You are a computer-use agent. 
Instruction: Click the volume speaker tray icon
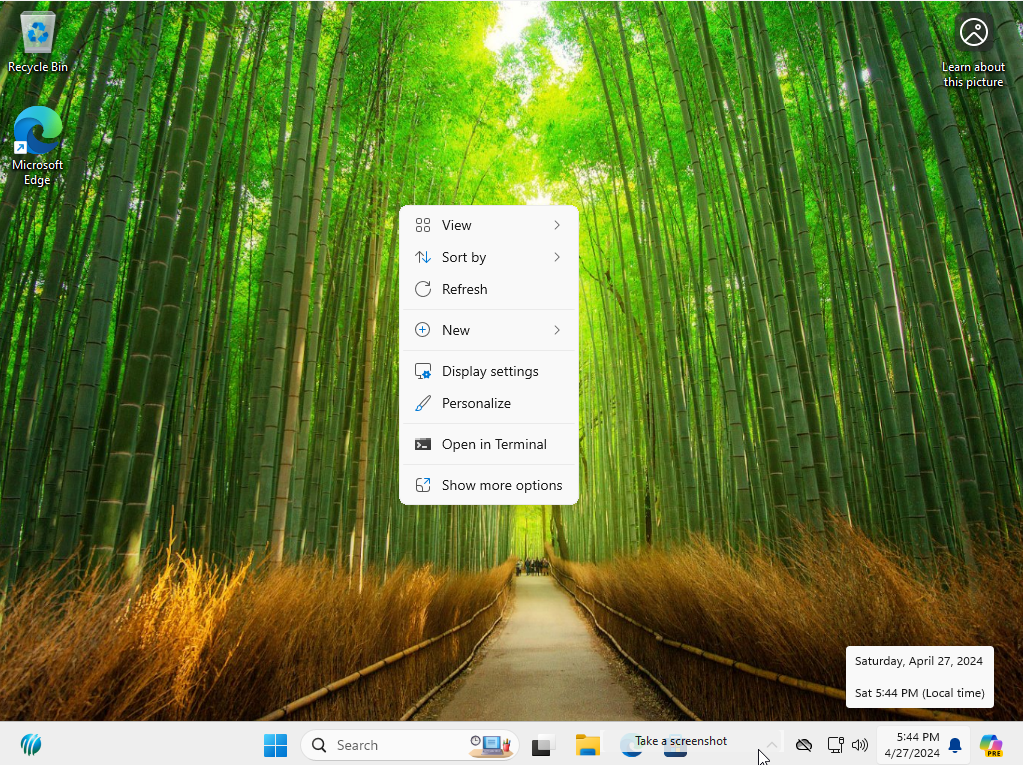click(860, 745)
